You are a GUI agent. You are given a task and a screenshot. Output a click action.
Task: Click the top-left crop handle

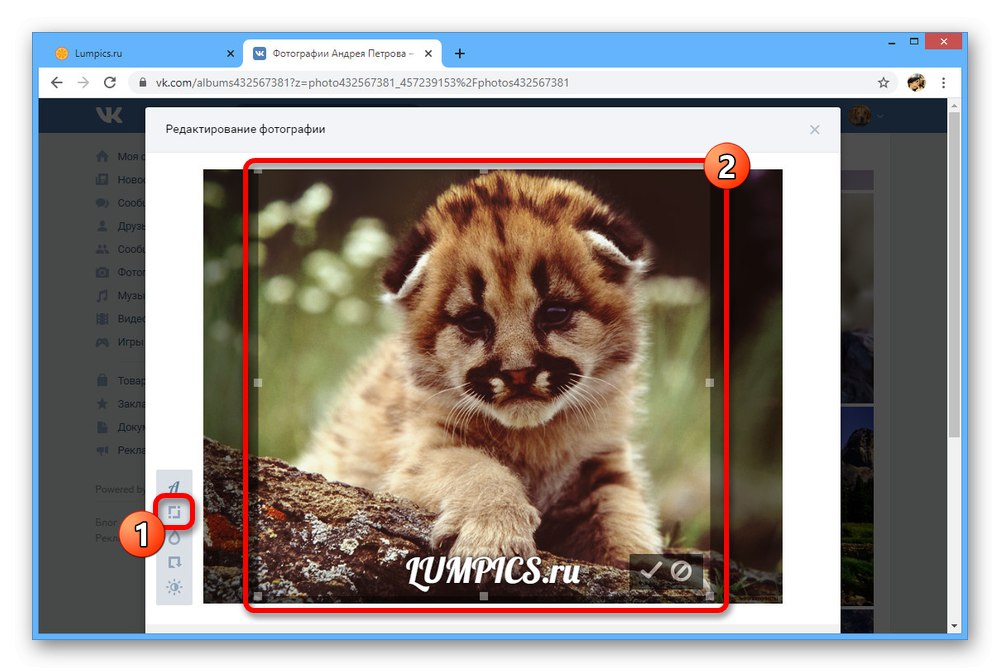[x=258, y=171]
